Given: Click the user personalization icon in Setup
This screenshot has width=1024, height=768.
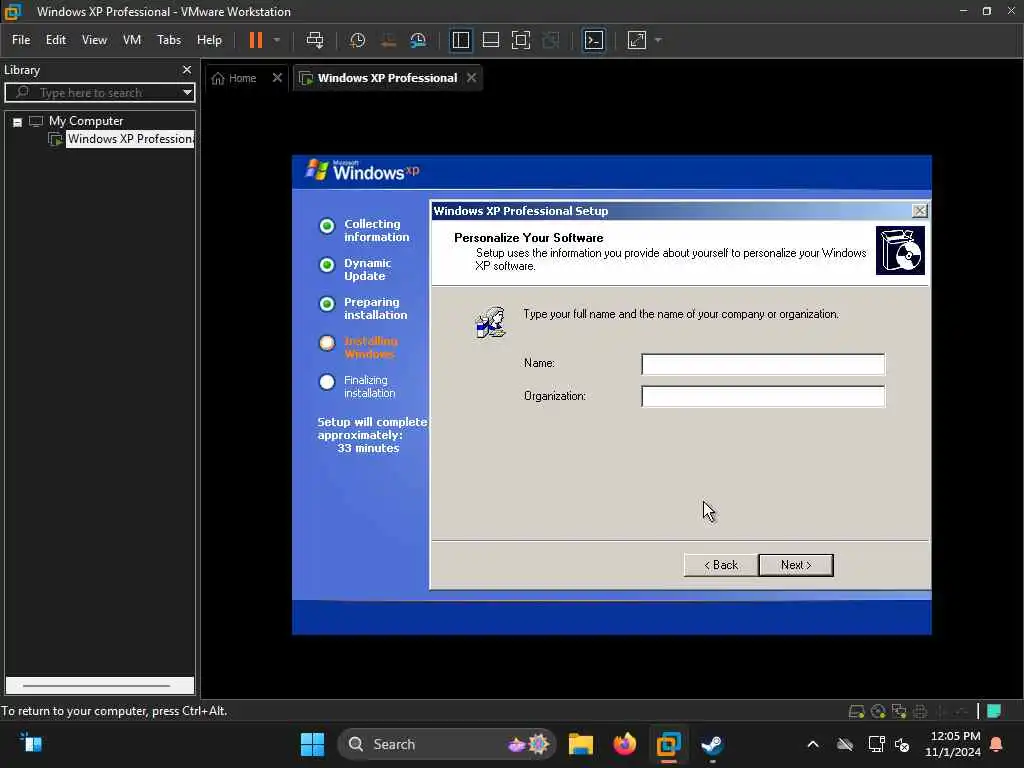Looking at the screenshot, I should click(x=491, y=322).
